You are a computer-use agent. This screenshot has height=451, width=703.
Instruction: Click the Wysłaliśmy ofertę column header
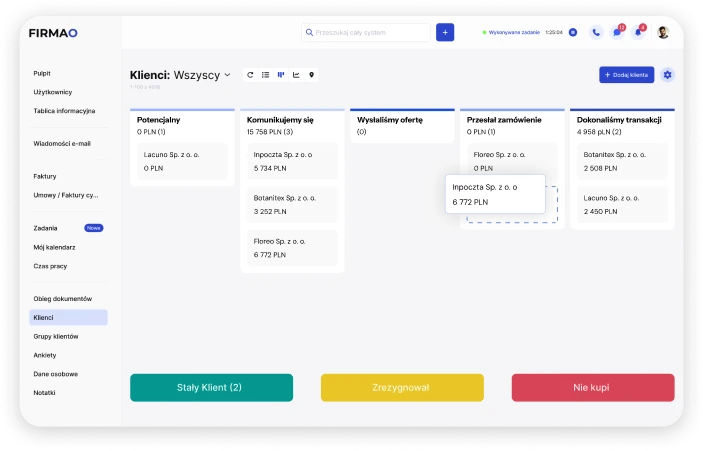pyautogui.click(x=390, y=120)
